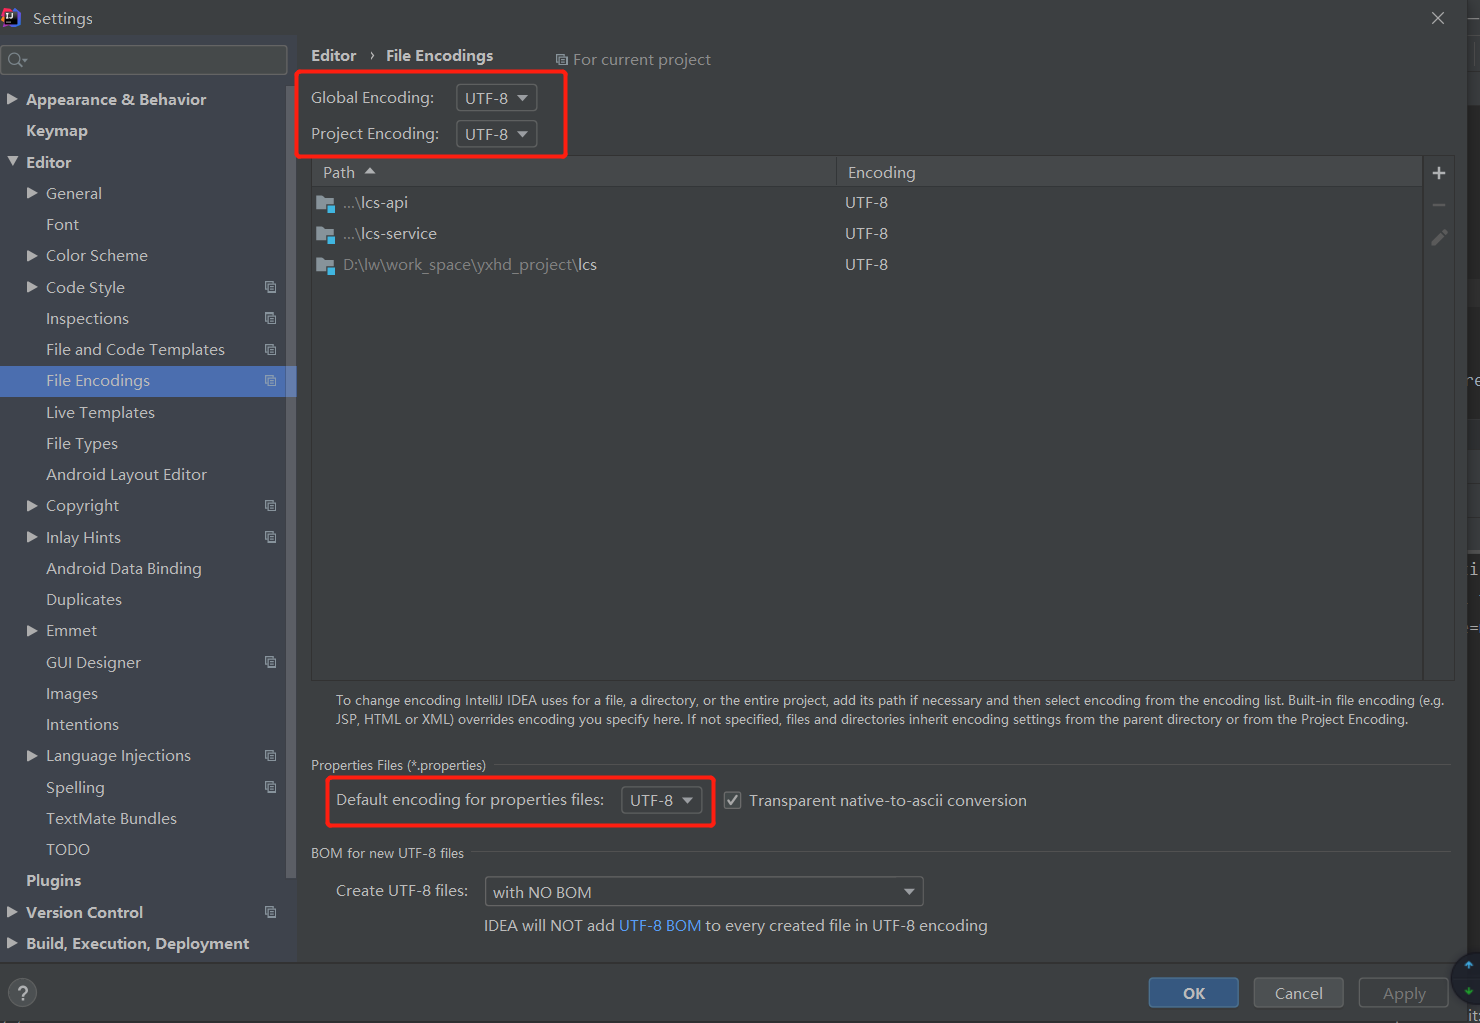The height and width of the screenshot is (1023, 1480).
Task: Expand Appearance & Behavior section
Action: 12,99
